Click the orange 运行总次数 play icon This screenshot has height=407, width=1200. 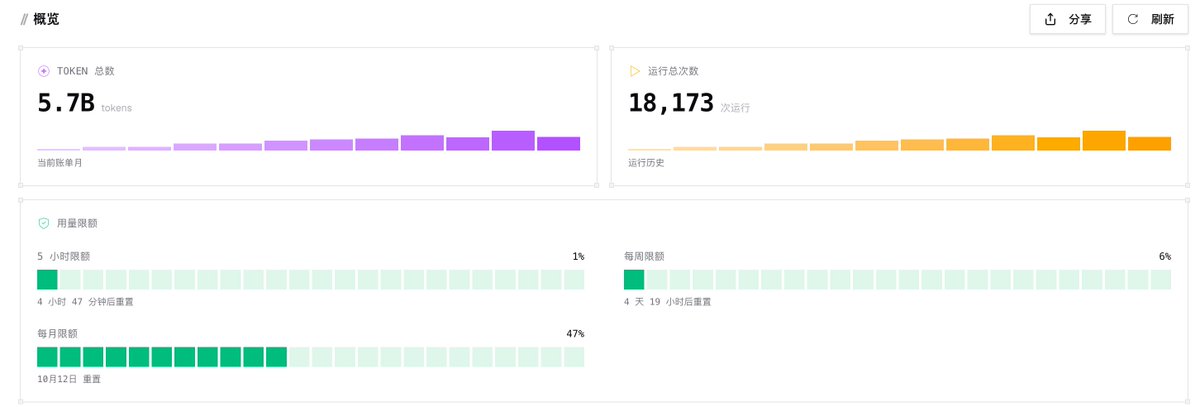coord(634,71)
